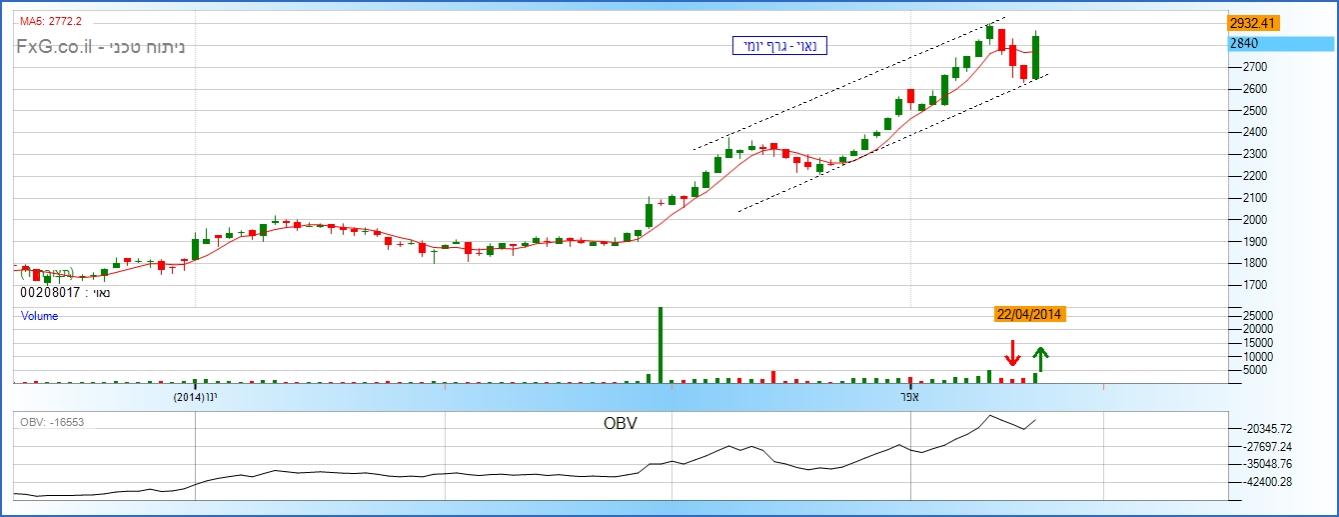
Task: Click the (2014) January axis label
Action: tap(194, 397)
